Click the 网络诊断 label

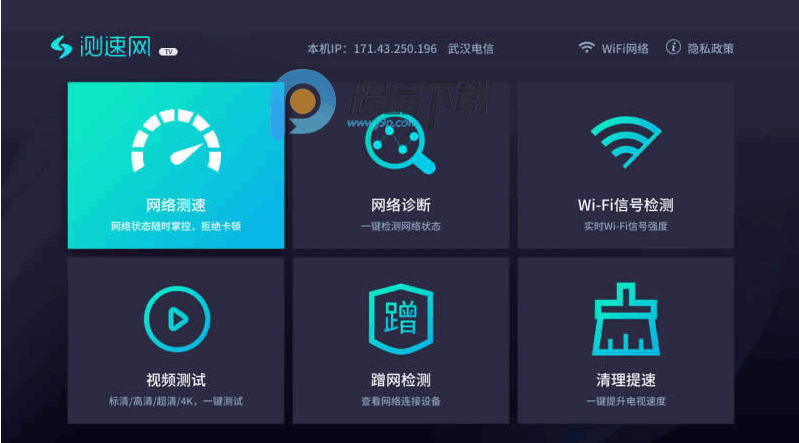[x=401, y=205]
